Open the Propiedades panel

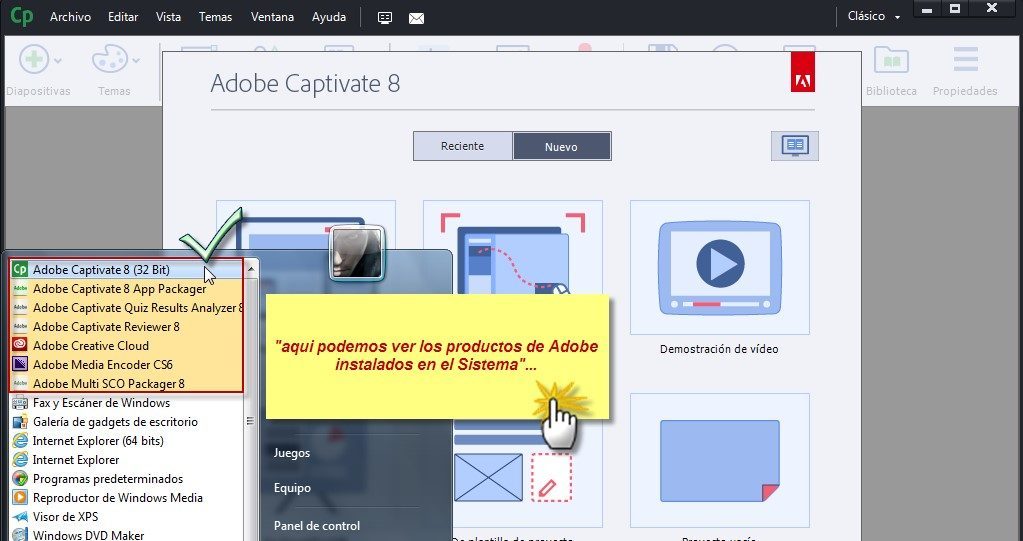click(x=965, y=72)
